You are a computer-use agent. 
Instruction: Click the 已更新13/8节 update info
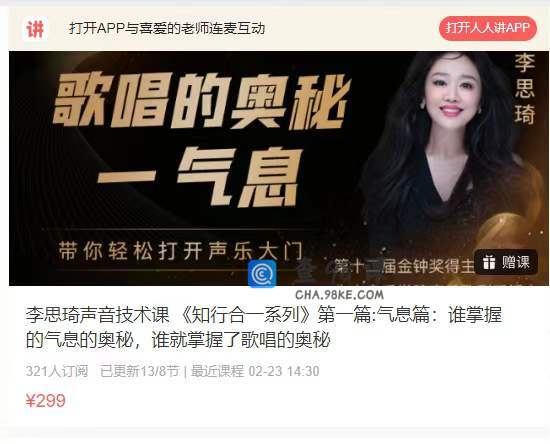pyautogui.click(x=140, y=371)
